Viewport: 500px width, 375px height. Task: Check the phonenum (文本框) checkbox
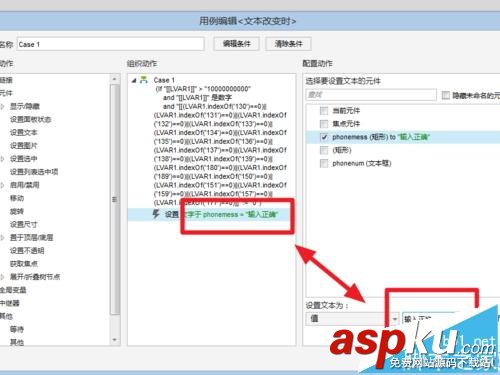click(x=324, y=163)
